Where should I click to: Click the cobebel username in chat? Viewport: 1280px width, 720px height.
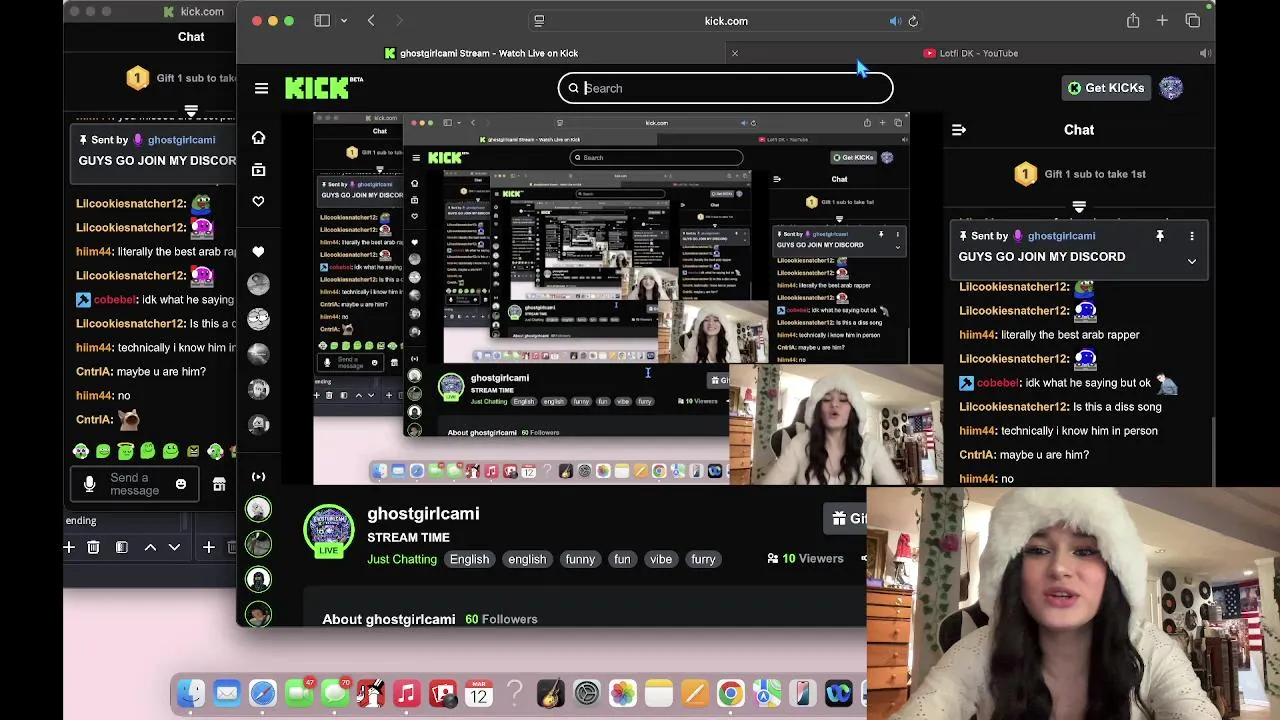[x=998, y=383]
